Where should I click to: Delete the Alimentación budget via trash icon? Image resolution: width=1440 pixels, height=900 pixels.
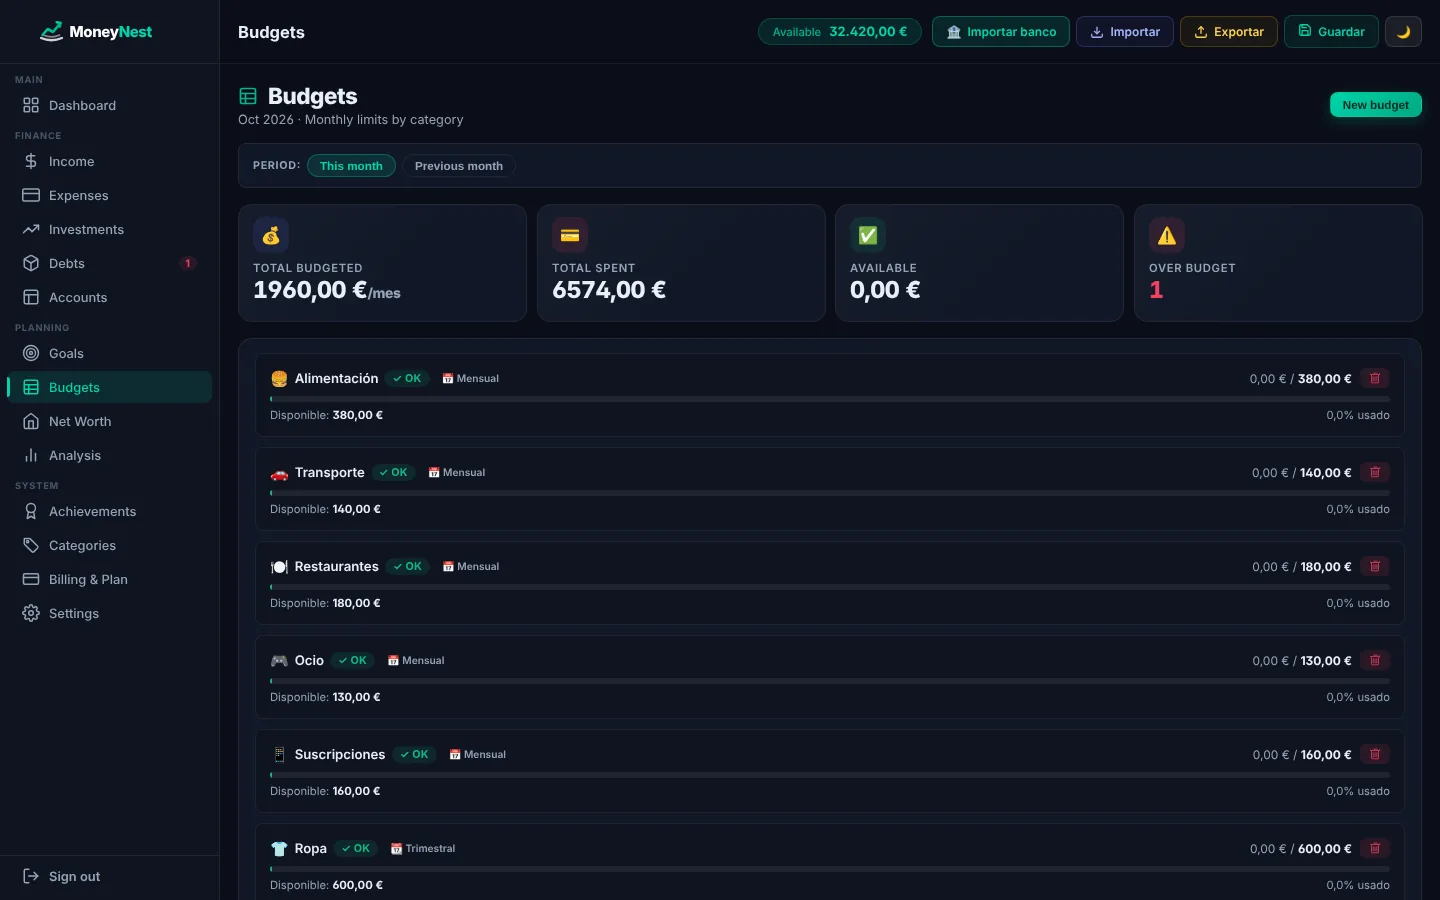(x=1375, y=378)
